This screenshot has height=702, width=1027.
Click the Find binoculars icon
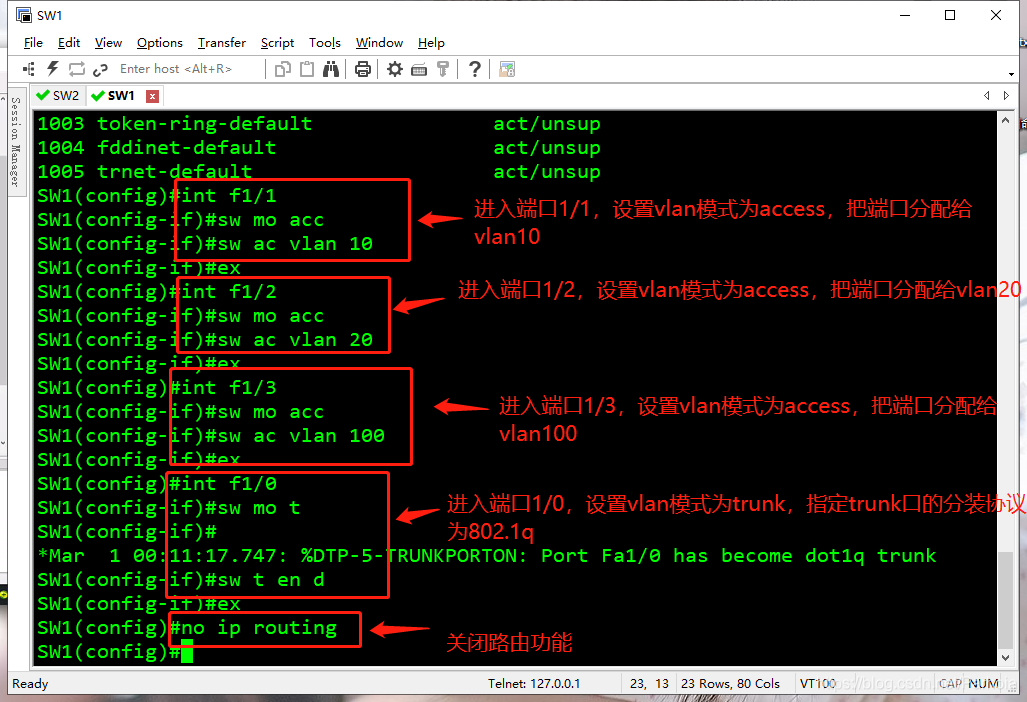pyautogui.click(x=331, y=69)
